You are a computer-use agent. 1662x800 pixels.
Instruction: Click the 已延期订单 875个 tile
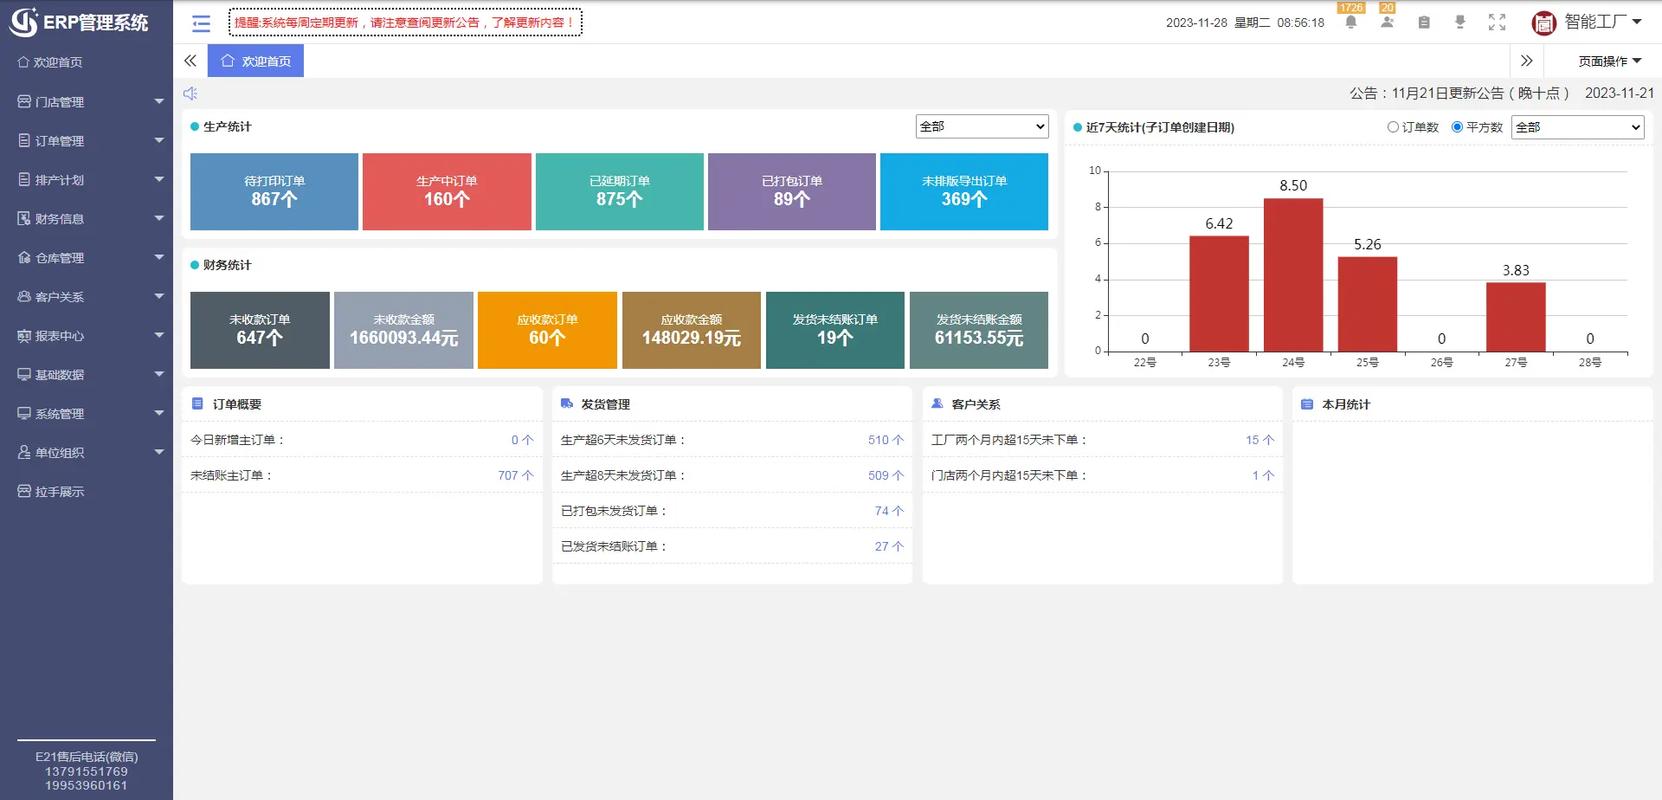pos(619,191)
